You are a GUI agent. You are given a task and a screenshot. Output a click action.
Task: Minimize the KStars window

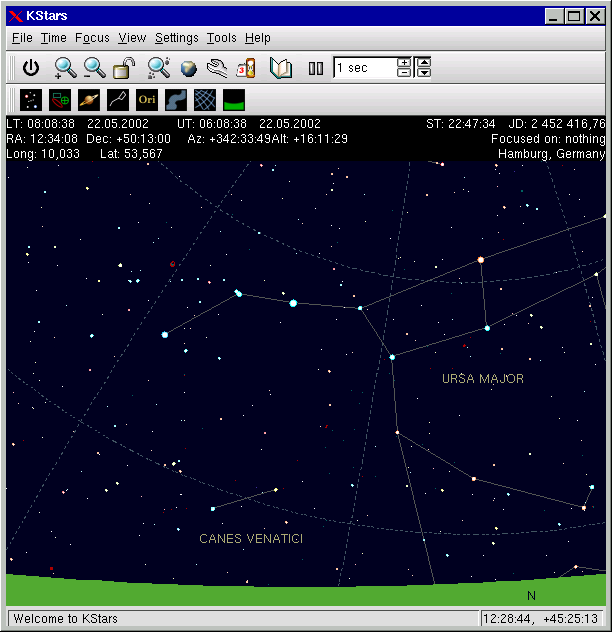click(553, 17)
